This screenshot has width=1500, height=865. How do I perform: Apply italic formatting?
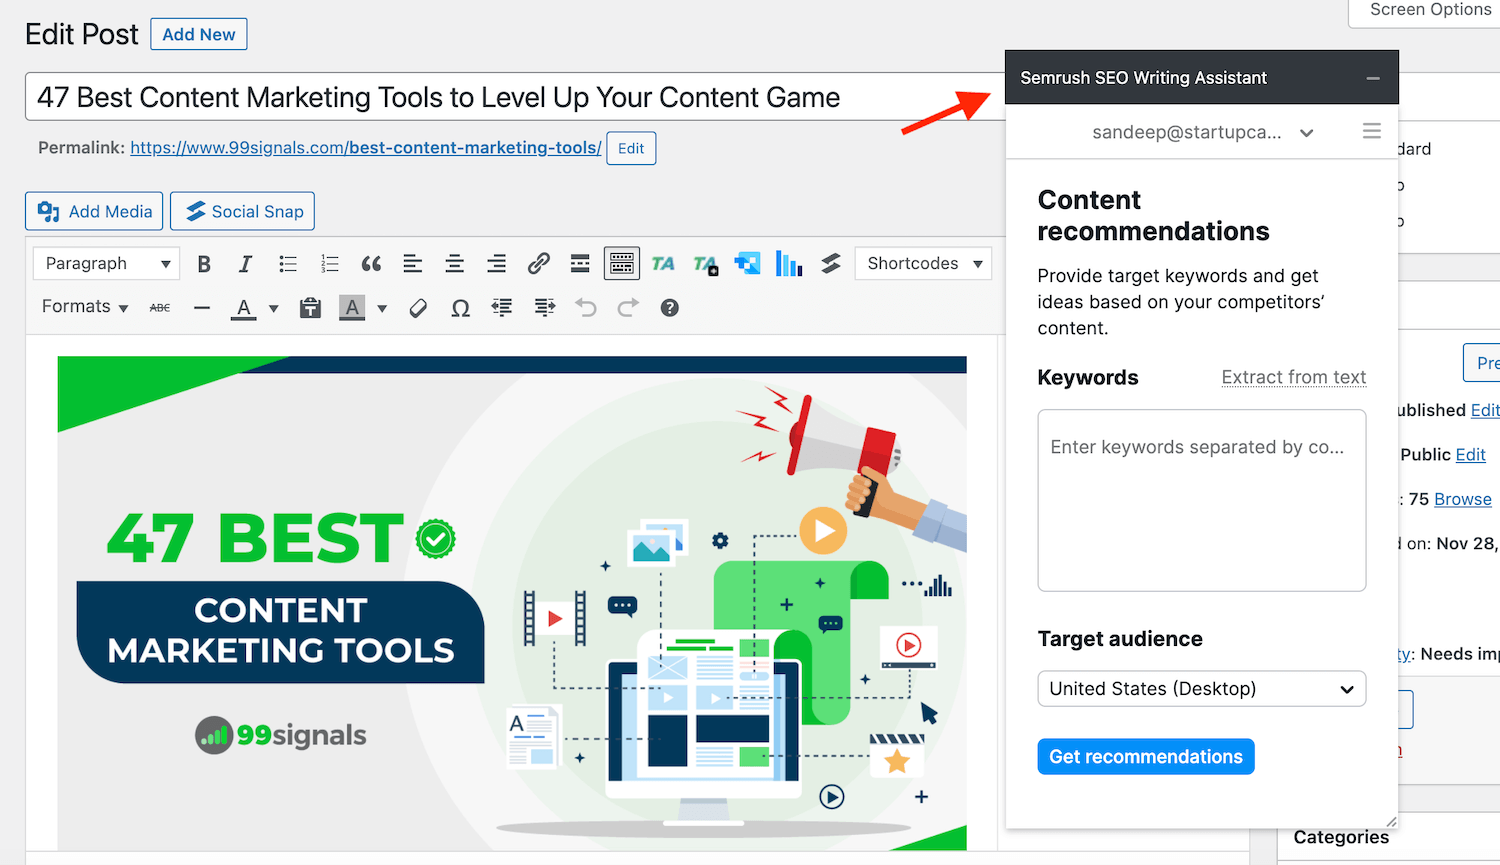click(245, 264)
